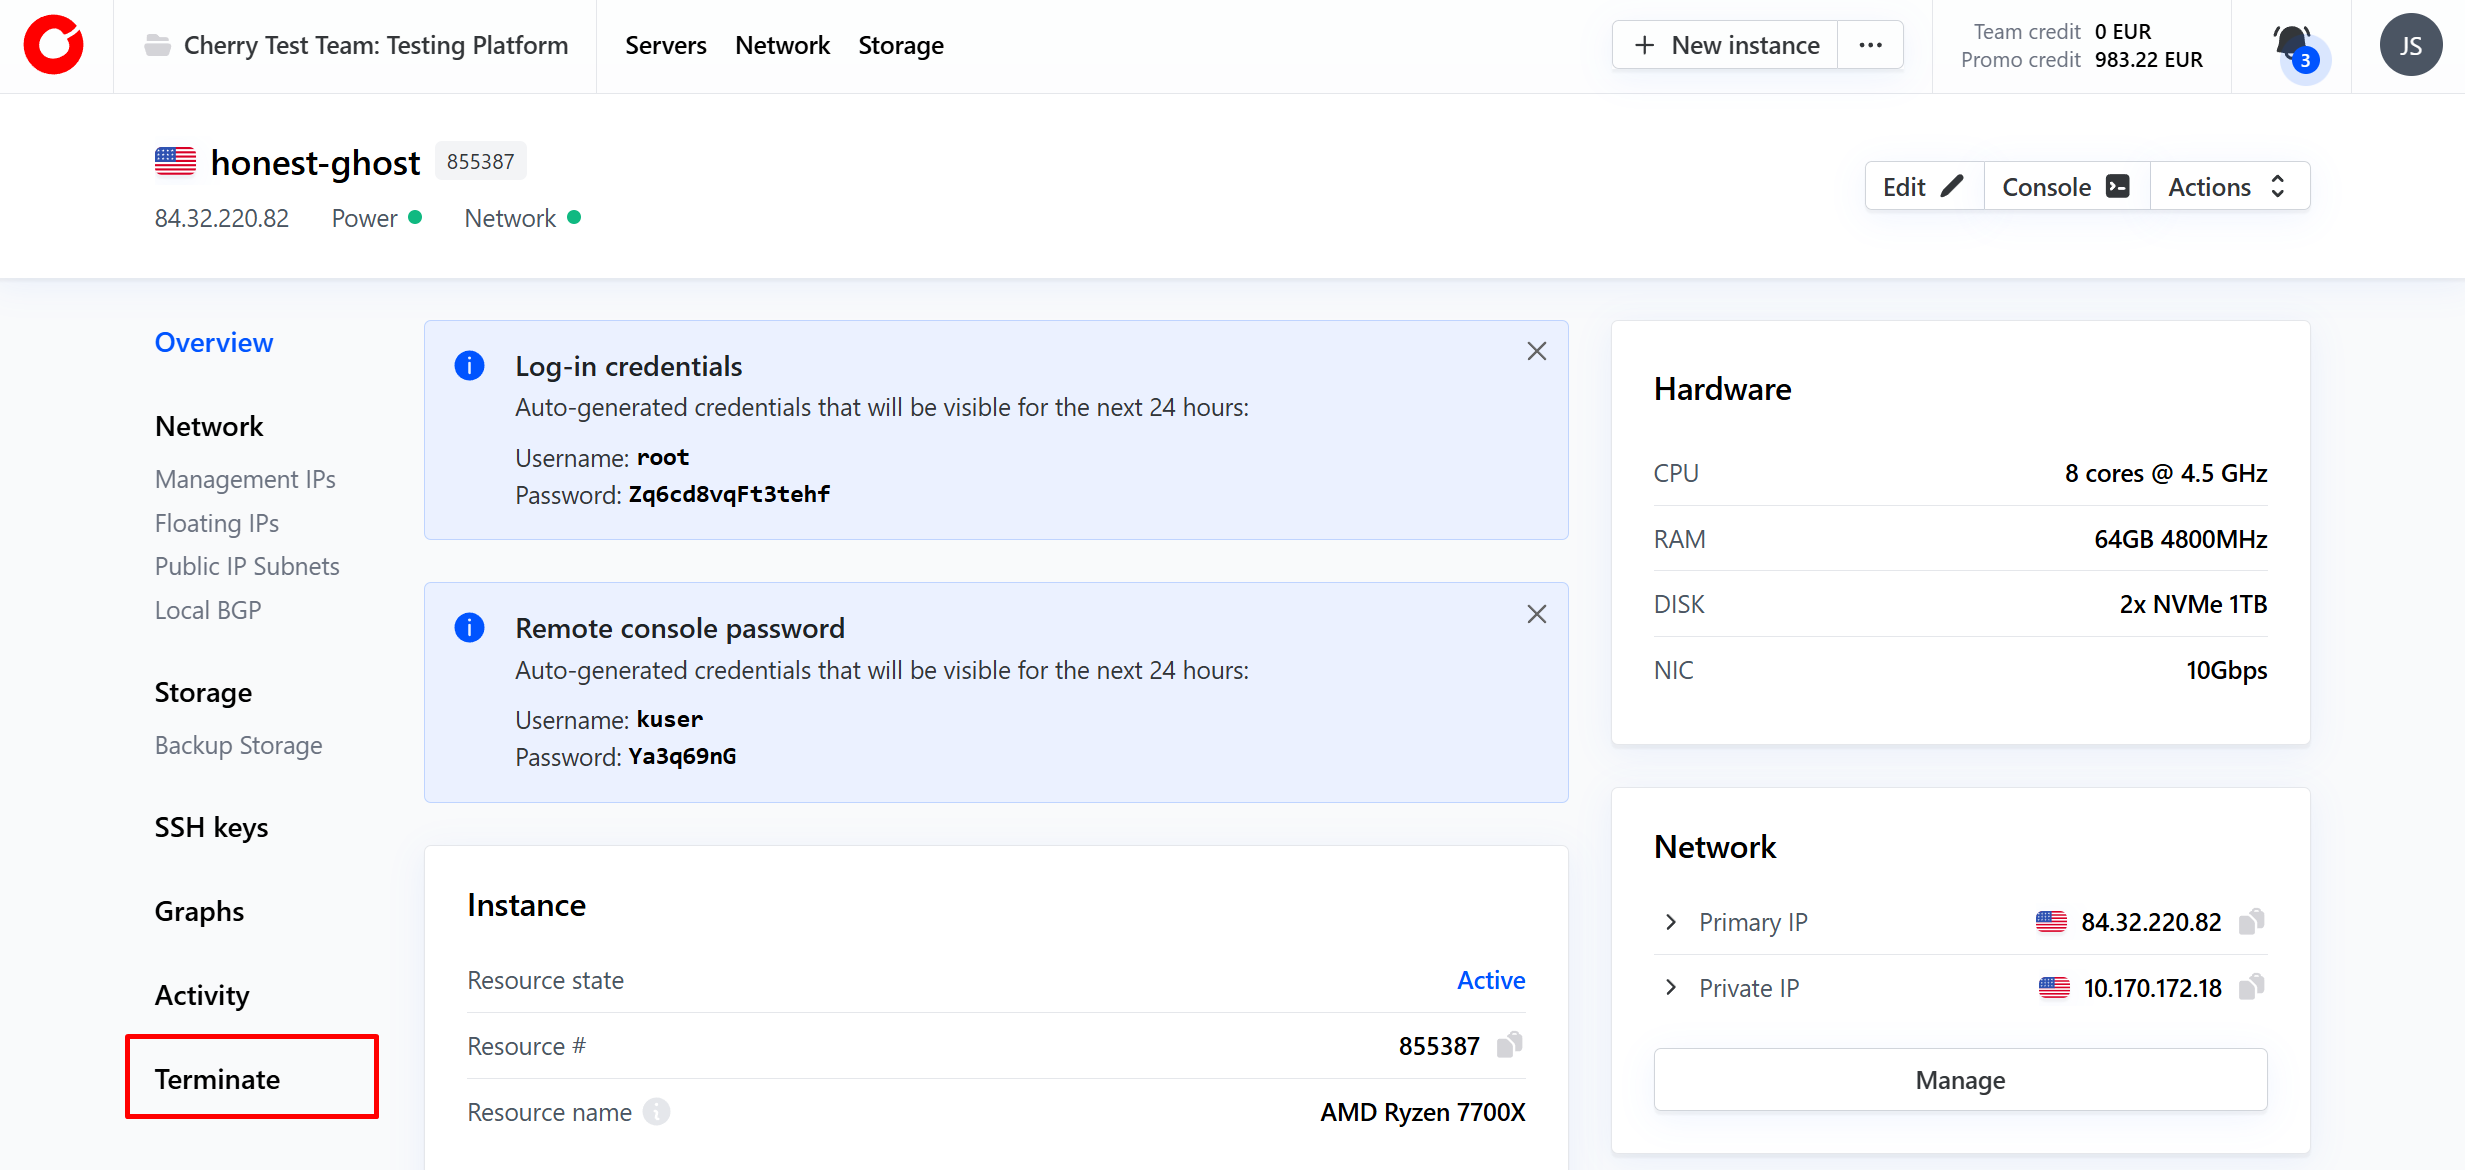The image size is (2465, 1170).
Task: Show the Resource name info tooltip
Action: point(656,1111)
